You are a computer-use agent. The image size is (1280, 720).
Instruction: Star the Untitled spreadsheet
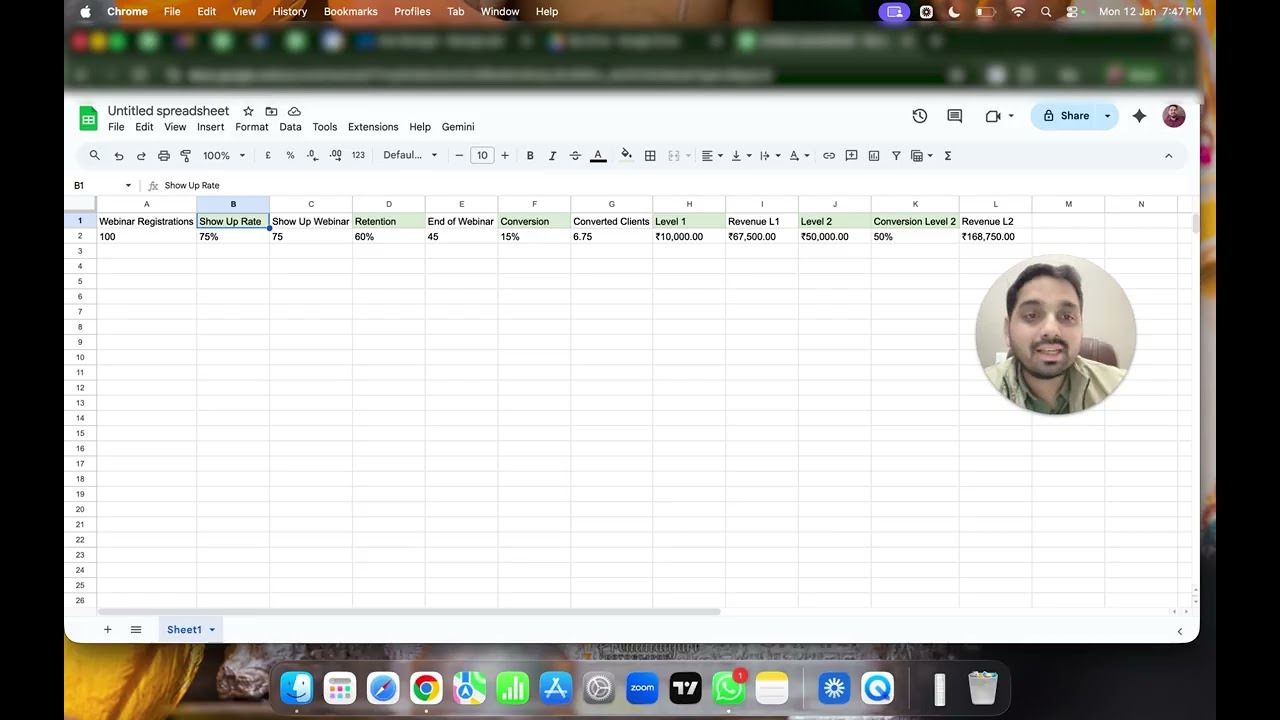[248, 111]
